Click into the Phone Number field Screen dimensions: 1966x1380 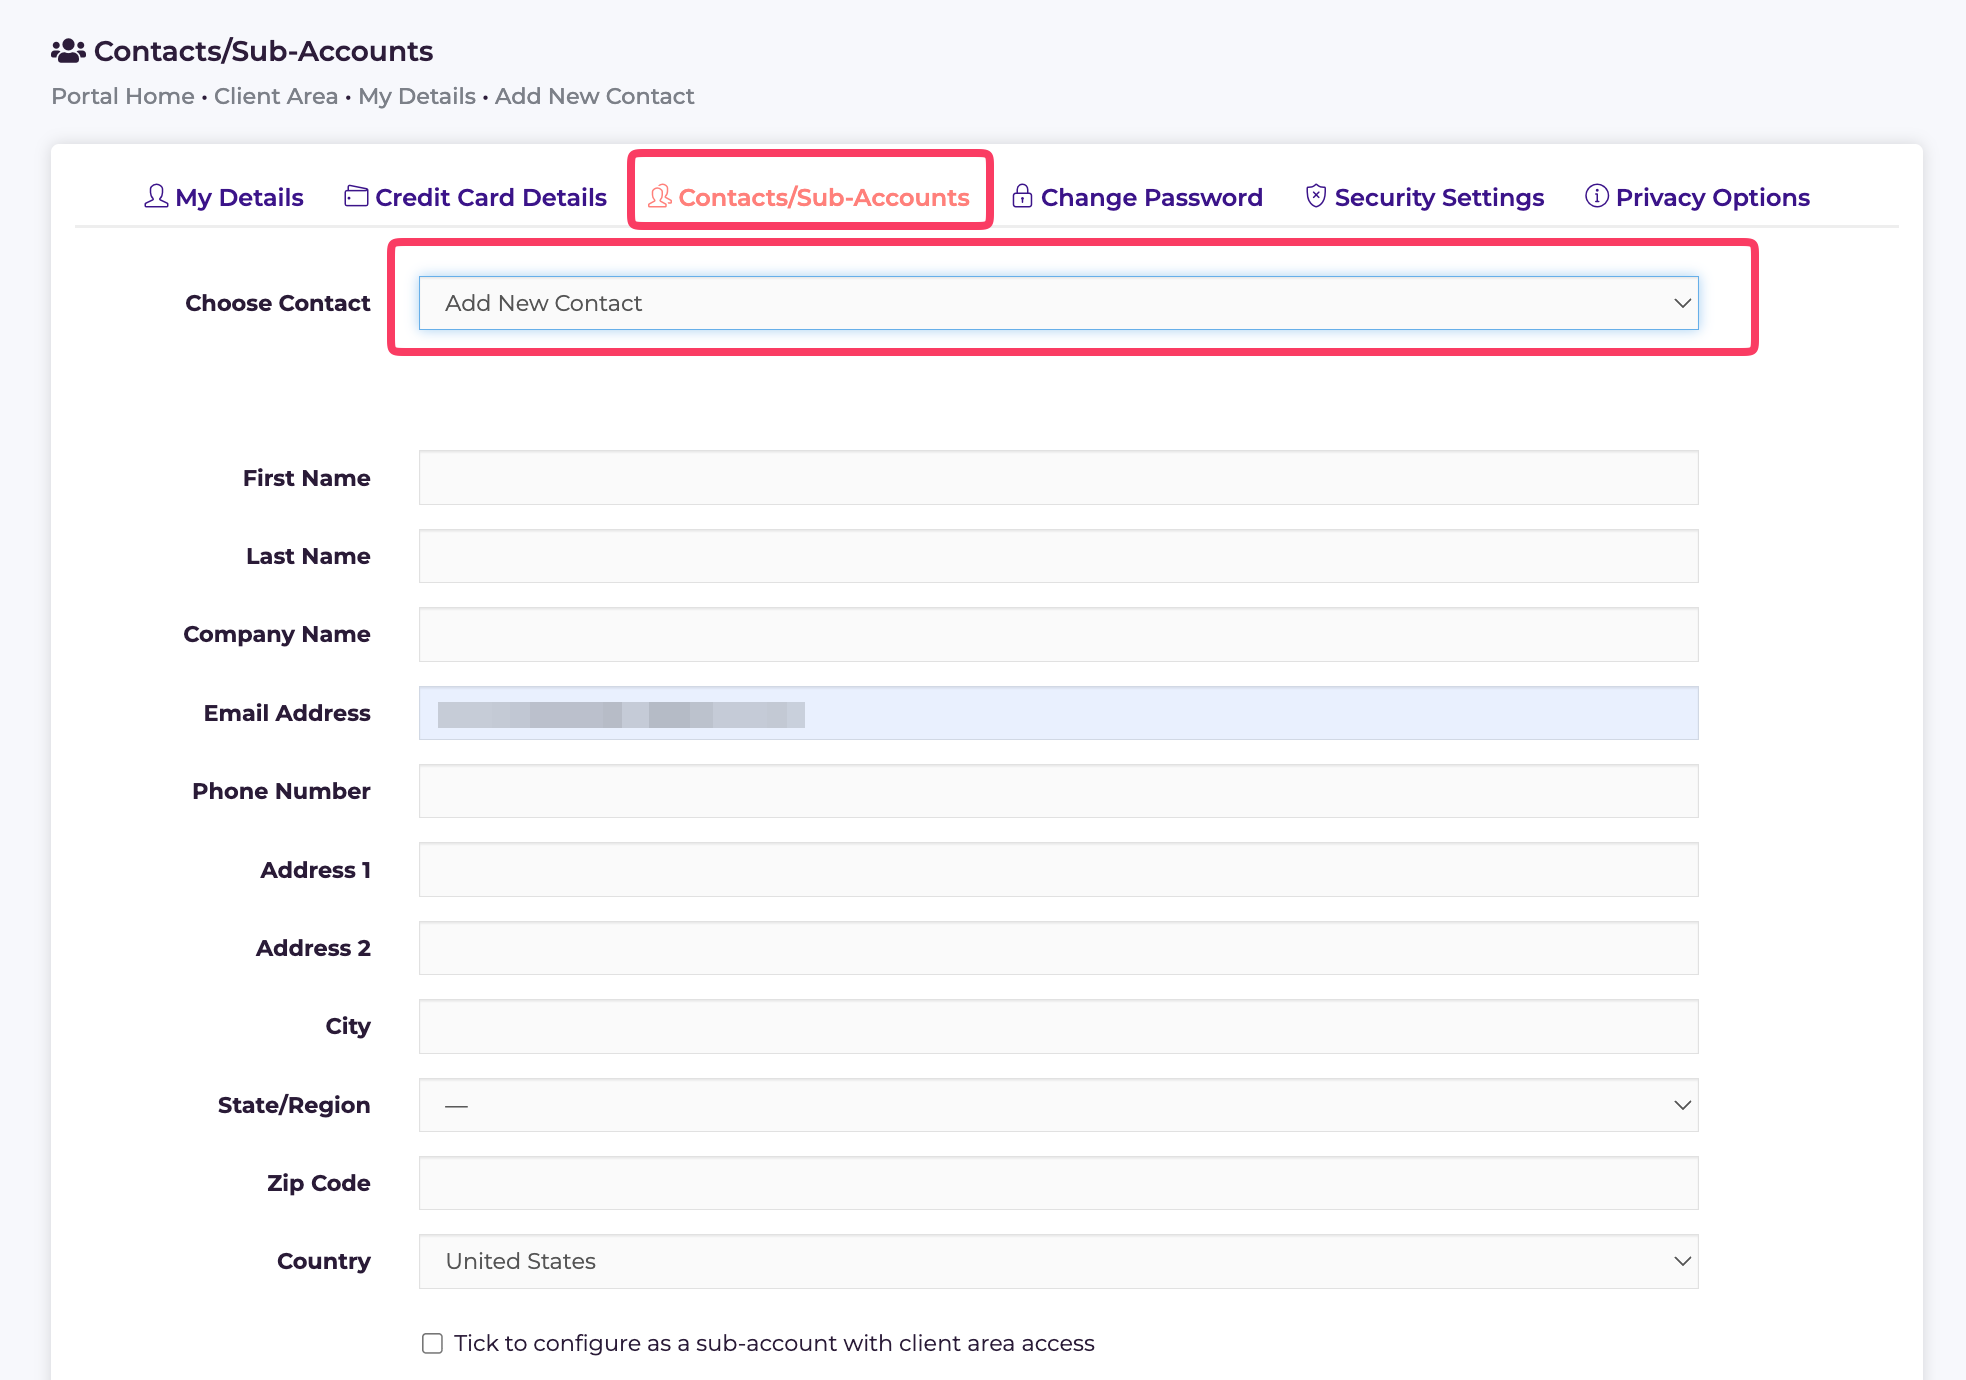(x=1058, y=791)
